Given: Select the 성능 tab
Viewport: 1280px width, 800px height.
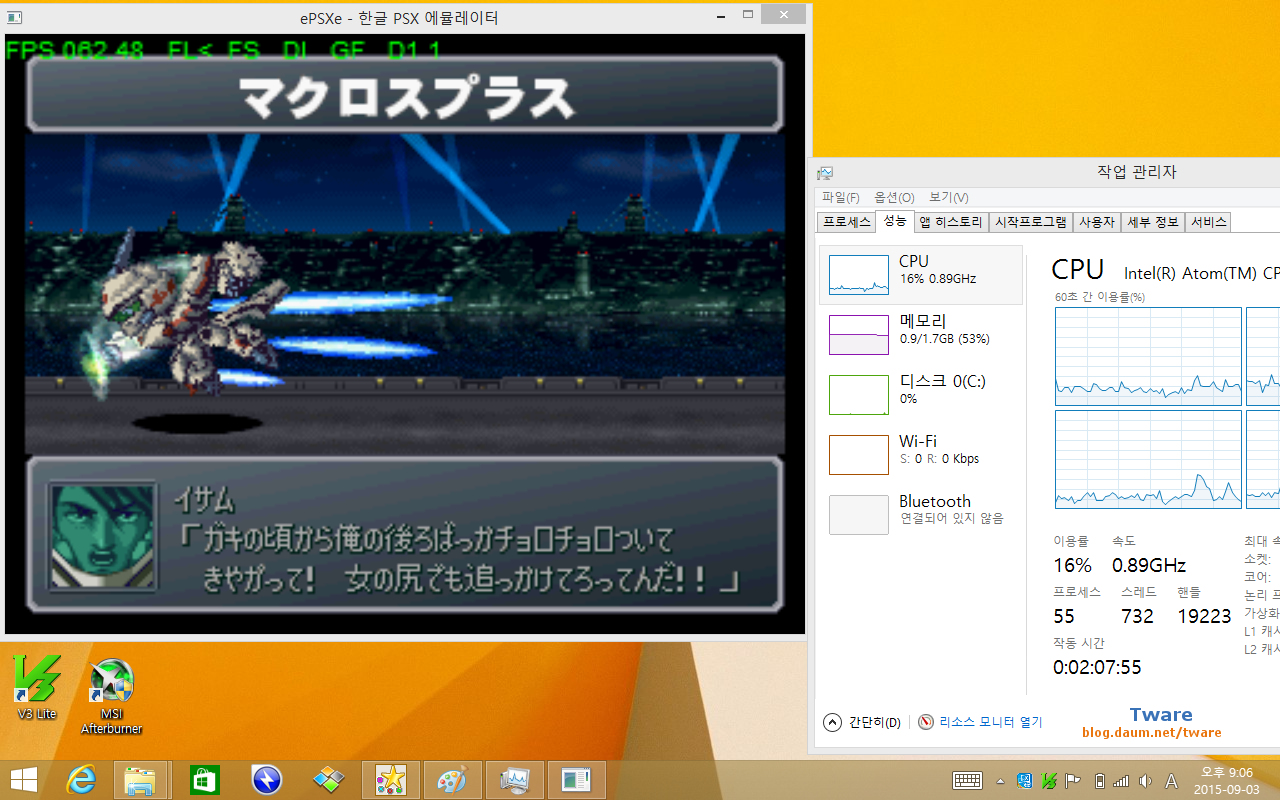Looking at the screenshot, I should pos(895,221).
